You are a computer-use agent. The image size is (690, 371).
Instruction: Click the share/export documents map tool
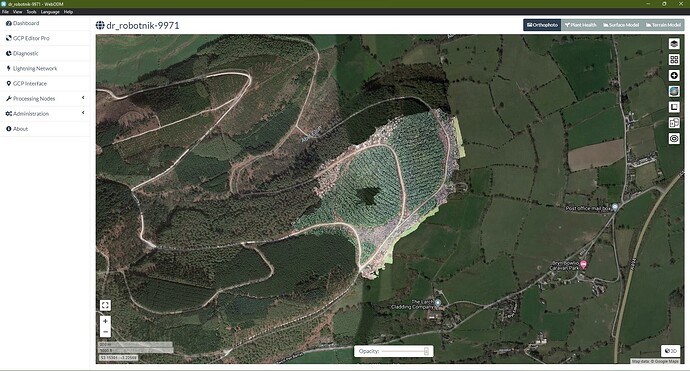(x=674, y=123)
